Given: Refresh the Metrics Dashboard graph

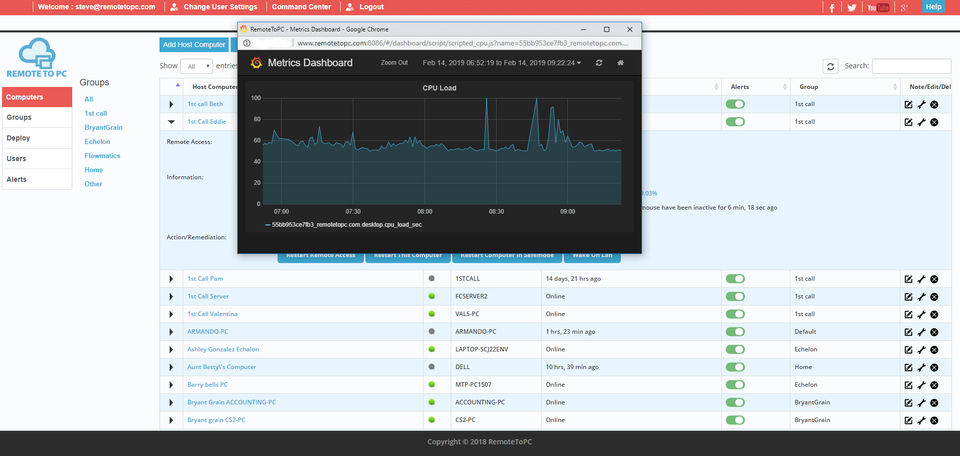Looking at the screenshot, I should tap(599, 63).
